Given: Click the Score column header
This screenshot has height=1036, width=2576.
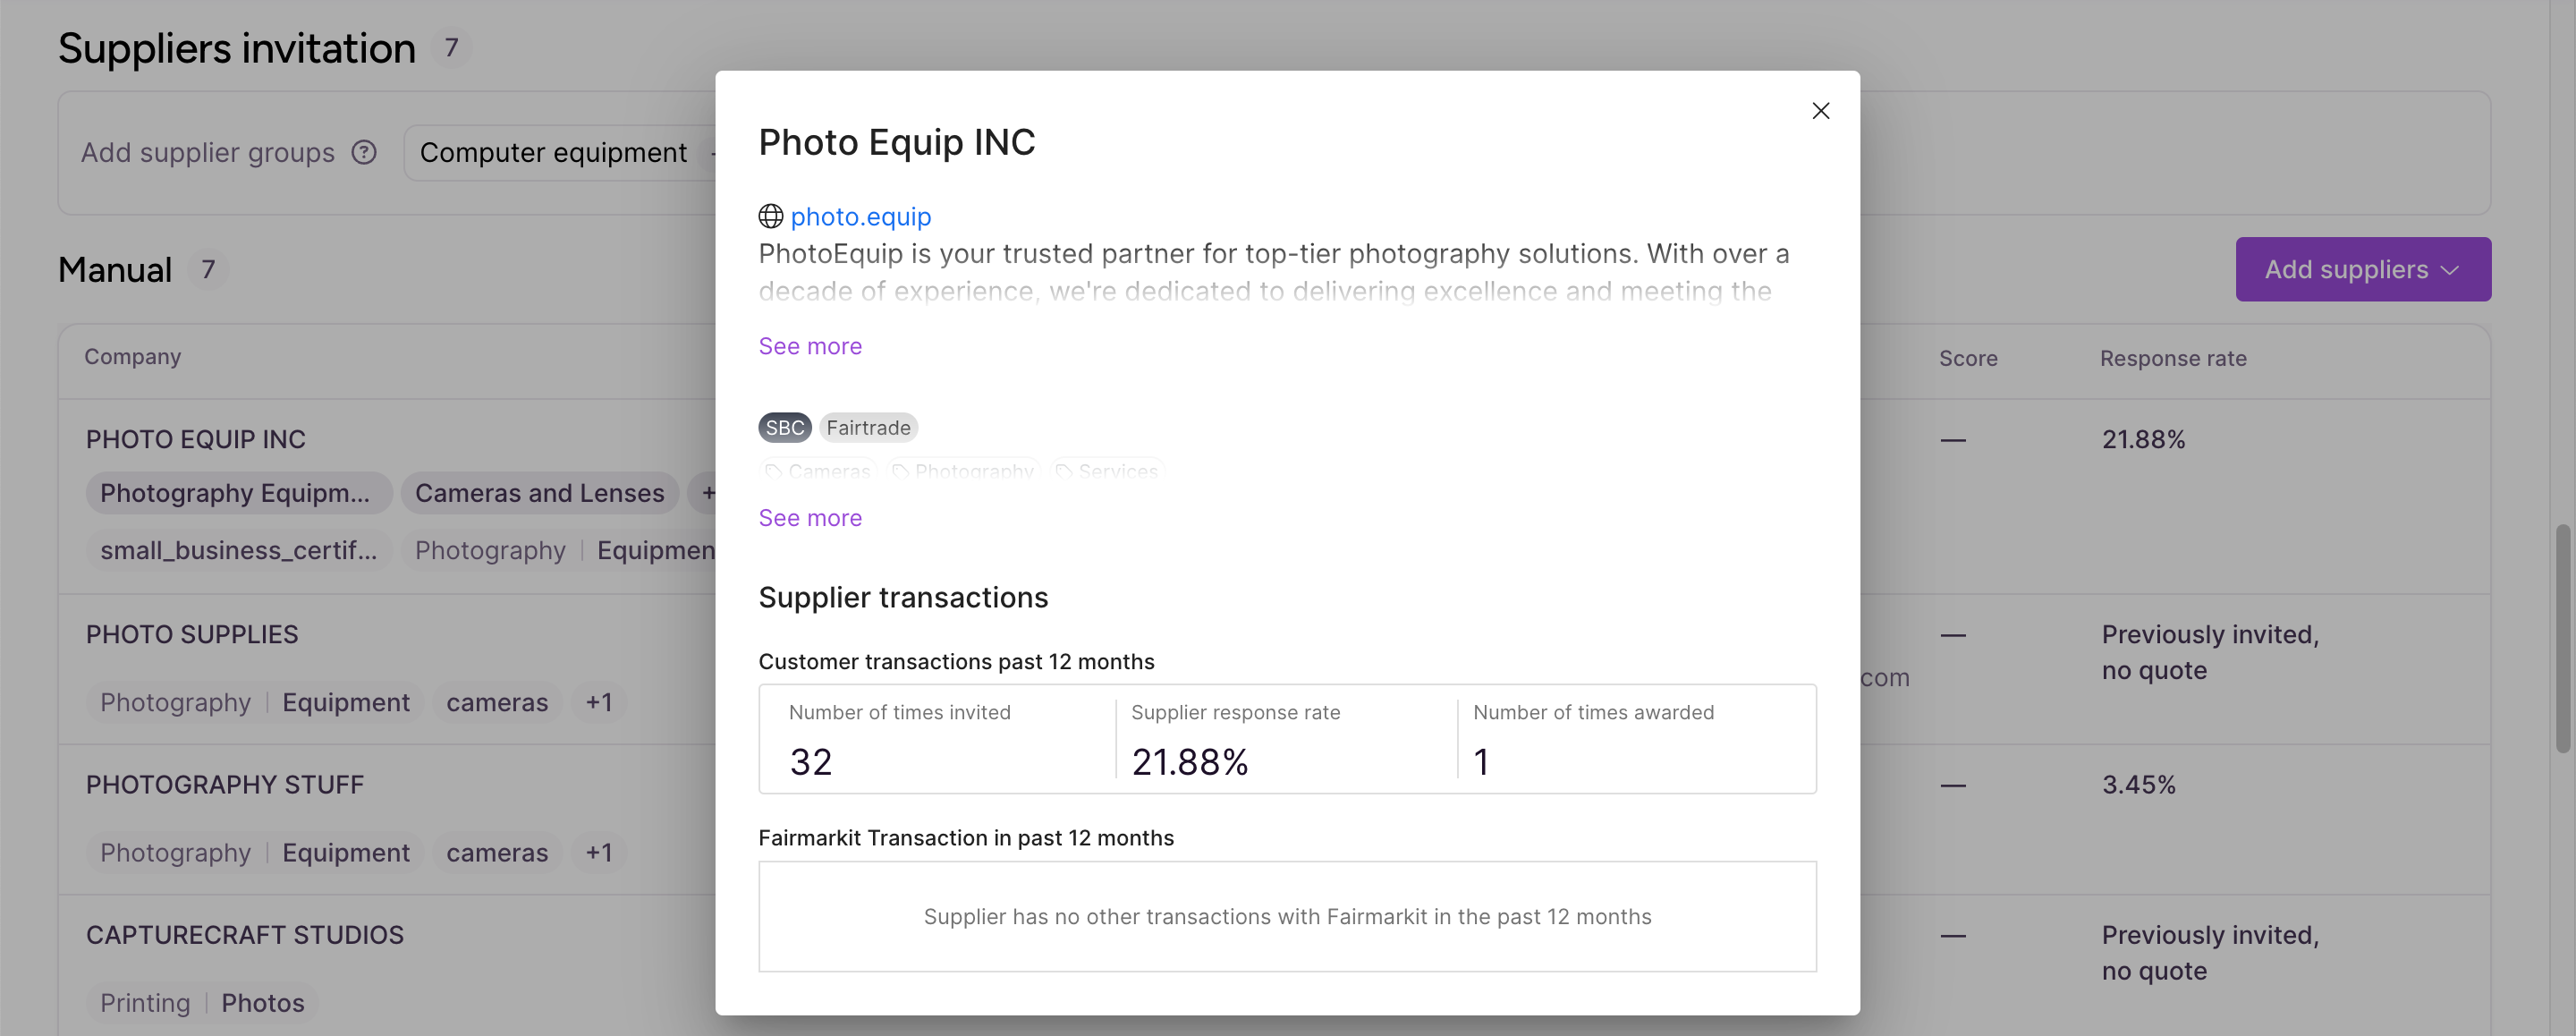Looking at the screenshot, I should point(1968,358).
